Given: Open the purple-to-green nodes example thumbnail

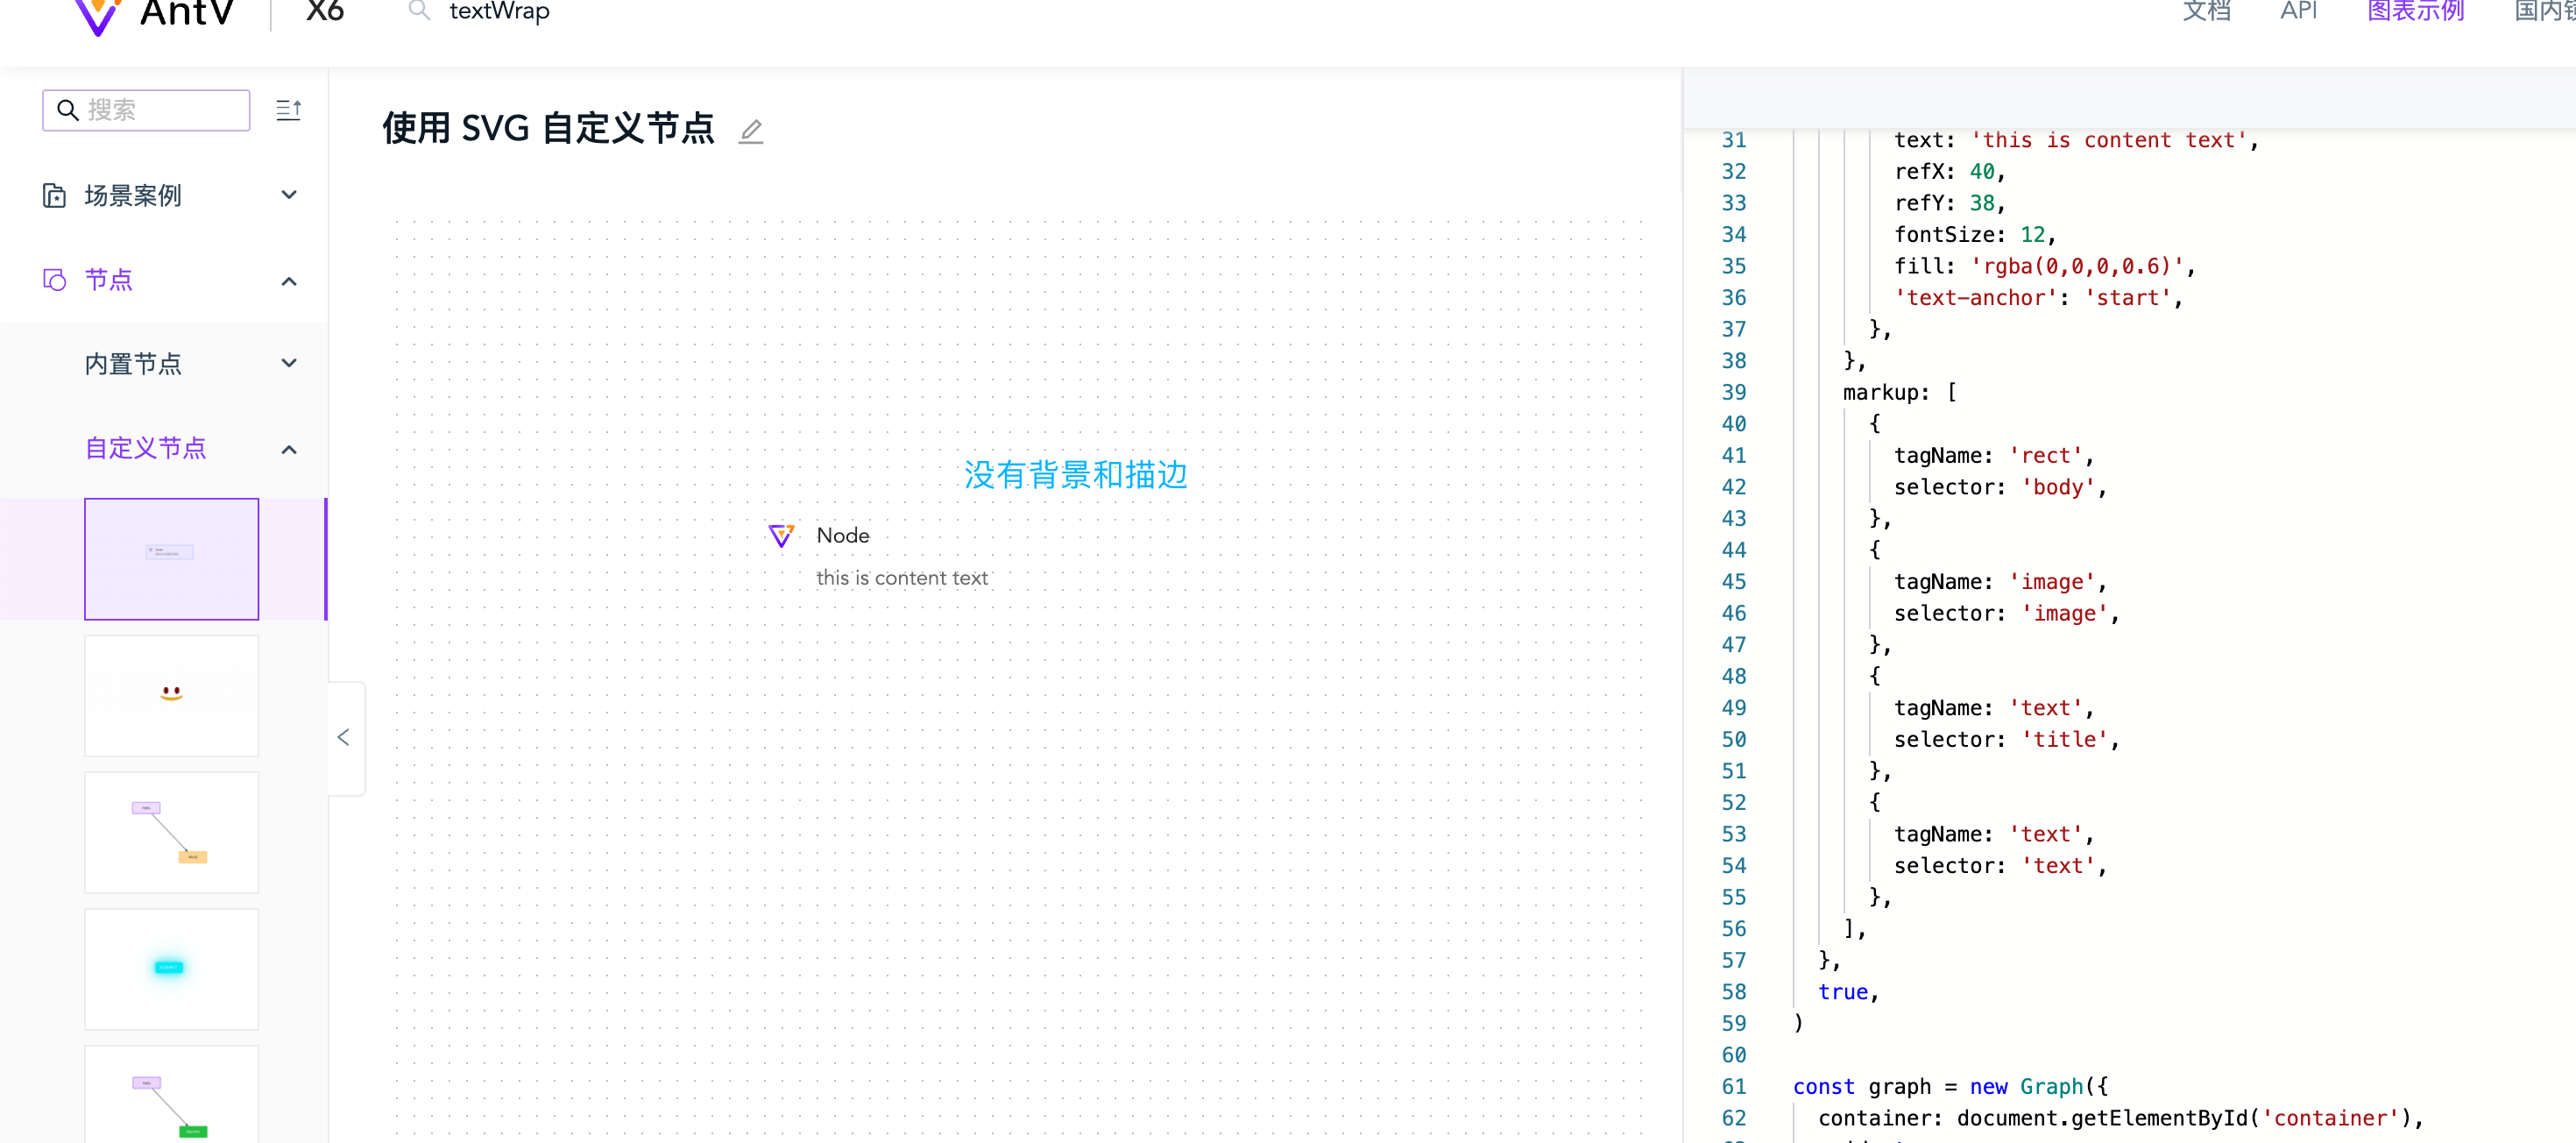Looking at the screenshot, I should [x=172, y=1094].
